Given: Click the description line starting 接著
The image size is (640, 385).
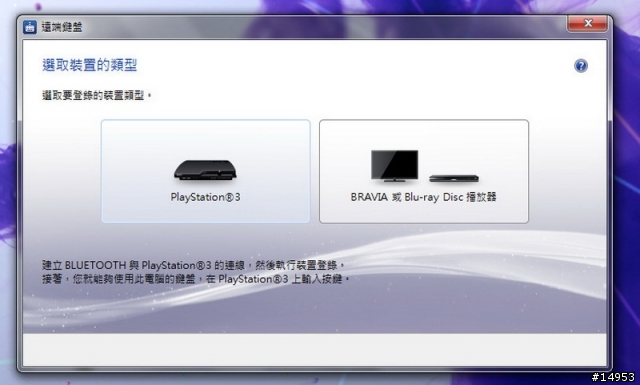Looking at the screenshot, I should click(x=196, y=279).
